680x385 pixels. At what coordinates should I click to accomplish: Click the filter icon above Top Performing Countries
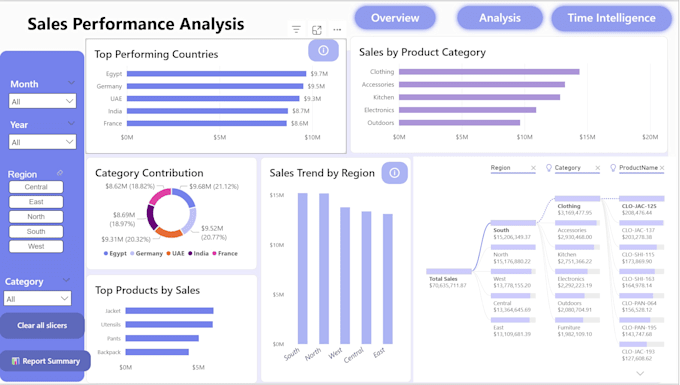click(296, 29)
